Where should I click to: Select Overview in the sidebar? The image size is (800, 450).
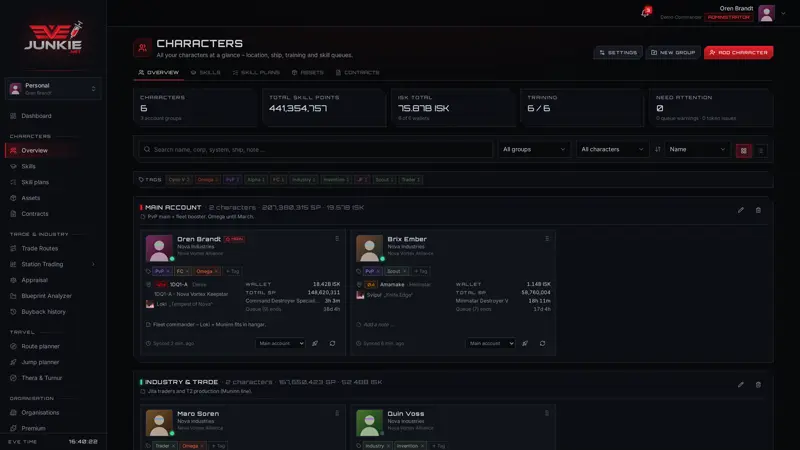point(53,151)
